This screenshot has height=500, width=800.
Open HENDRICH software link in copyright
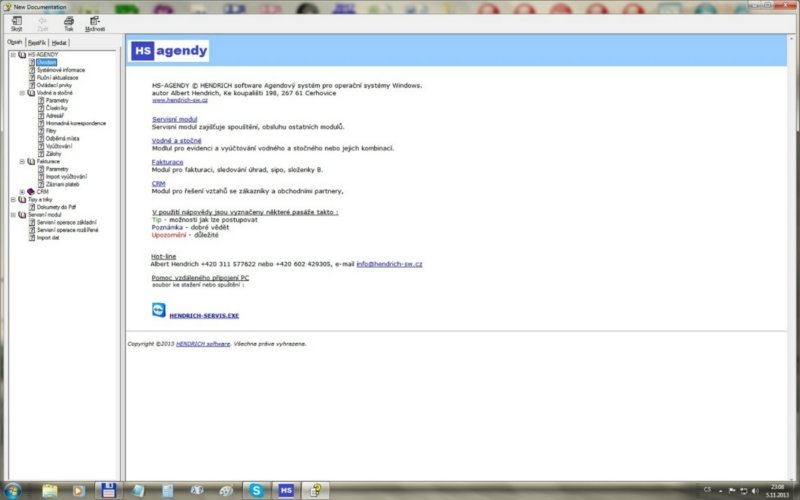click(x=203, y=344)
